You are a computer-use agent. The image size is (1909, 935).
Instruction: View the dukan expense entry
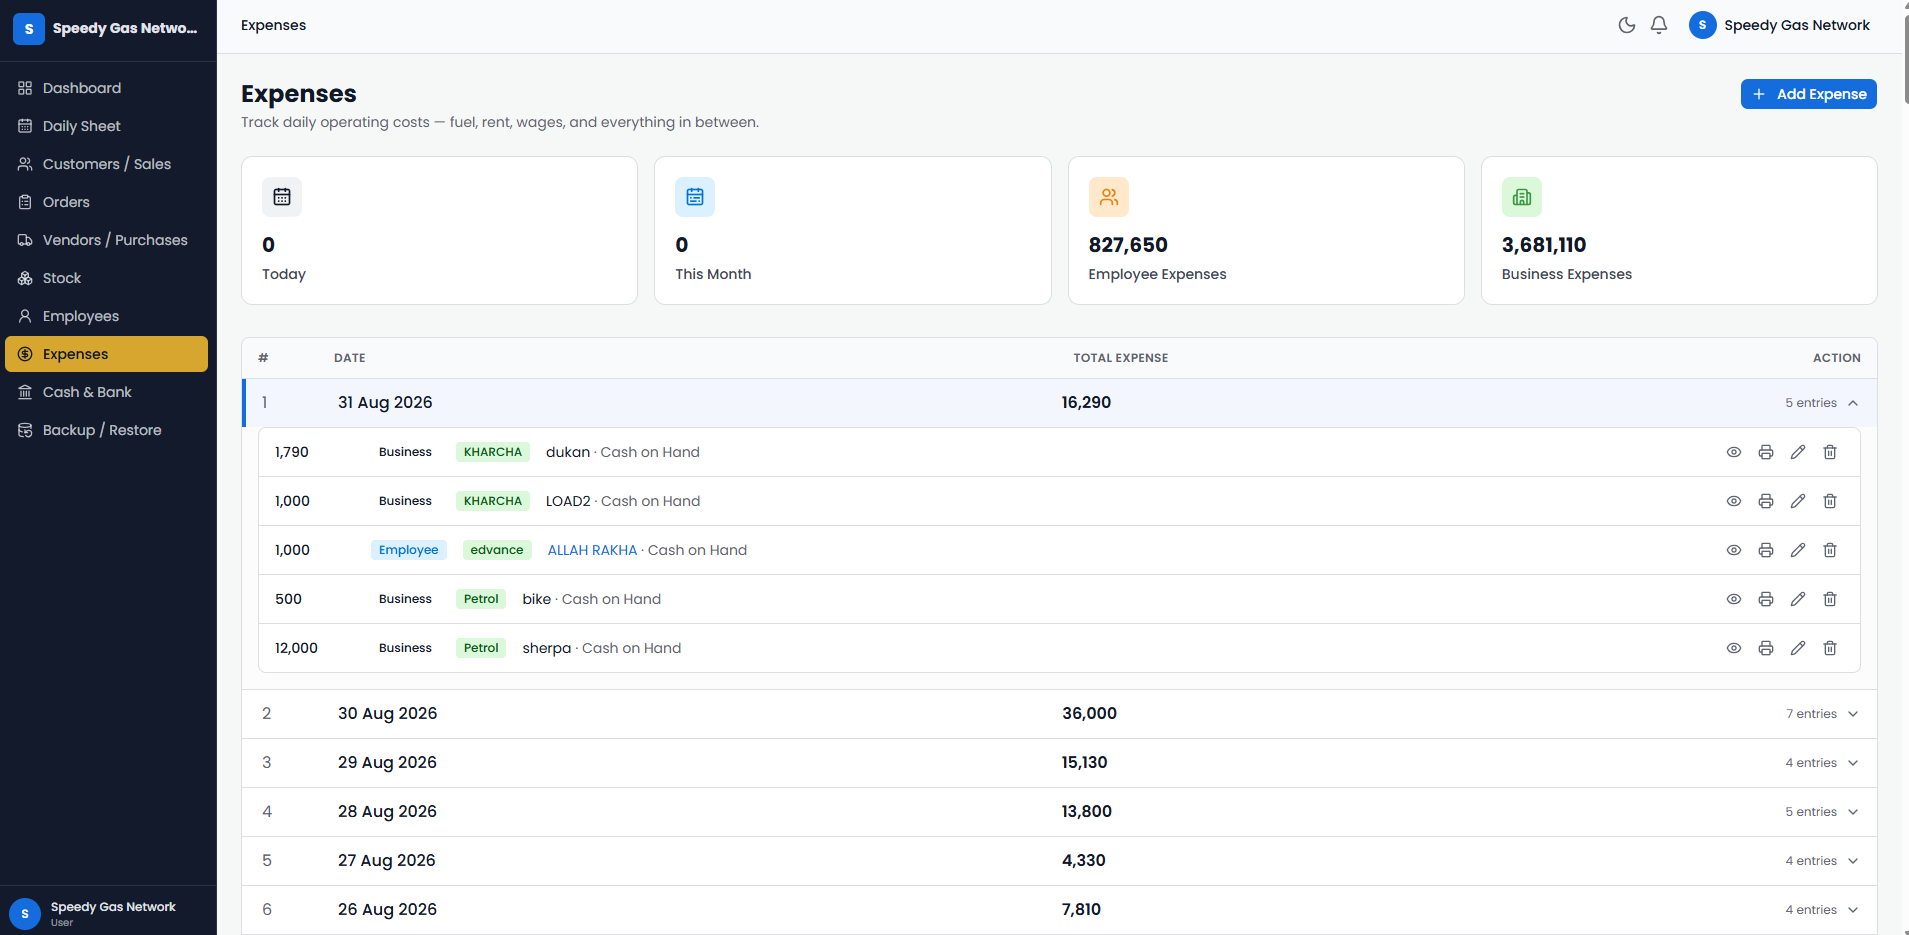1734,452
